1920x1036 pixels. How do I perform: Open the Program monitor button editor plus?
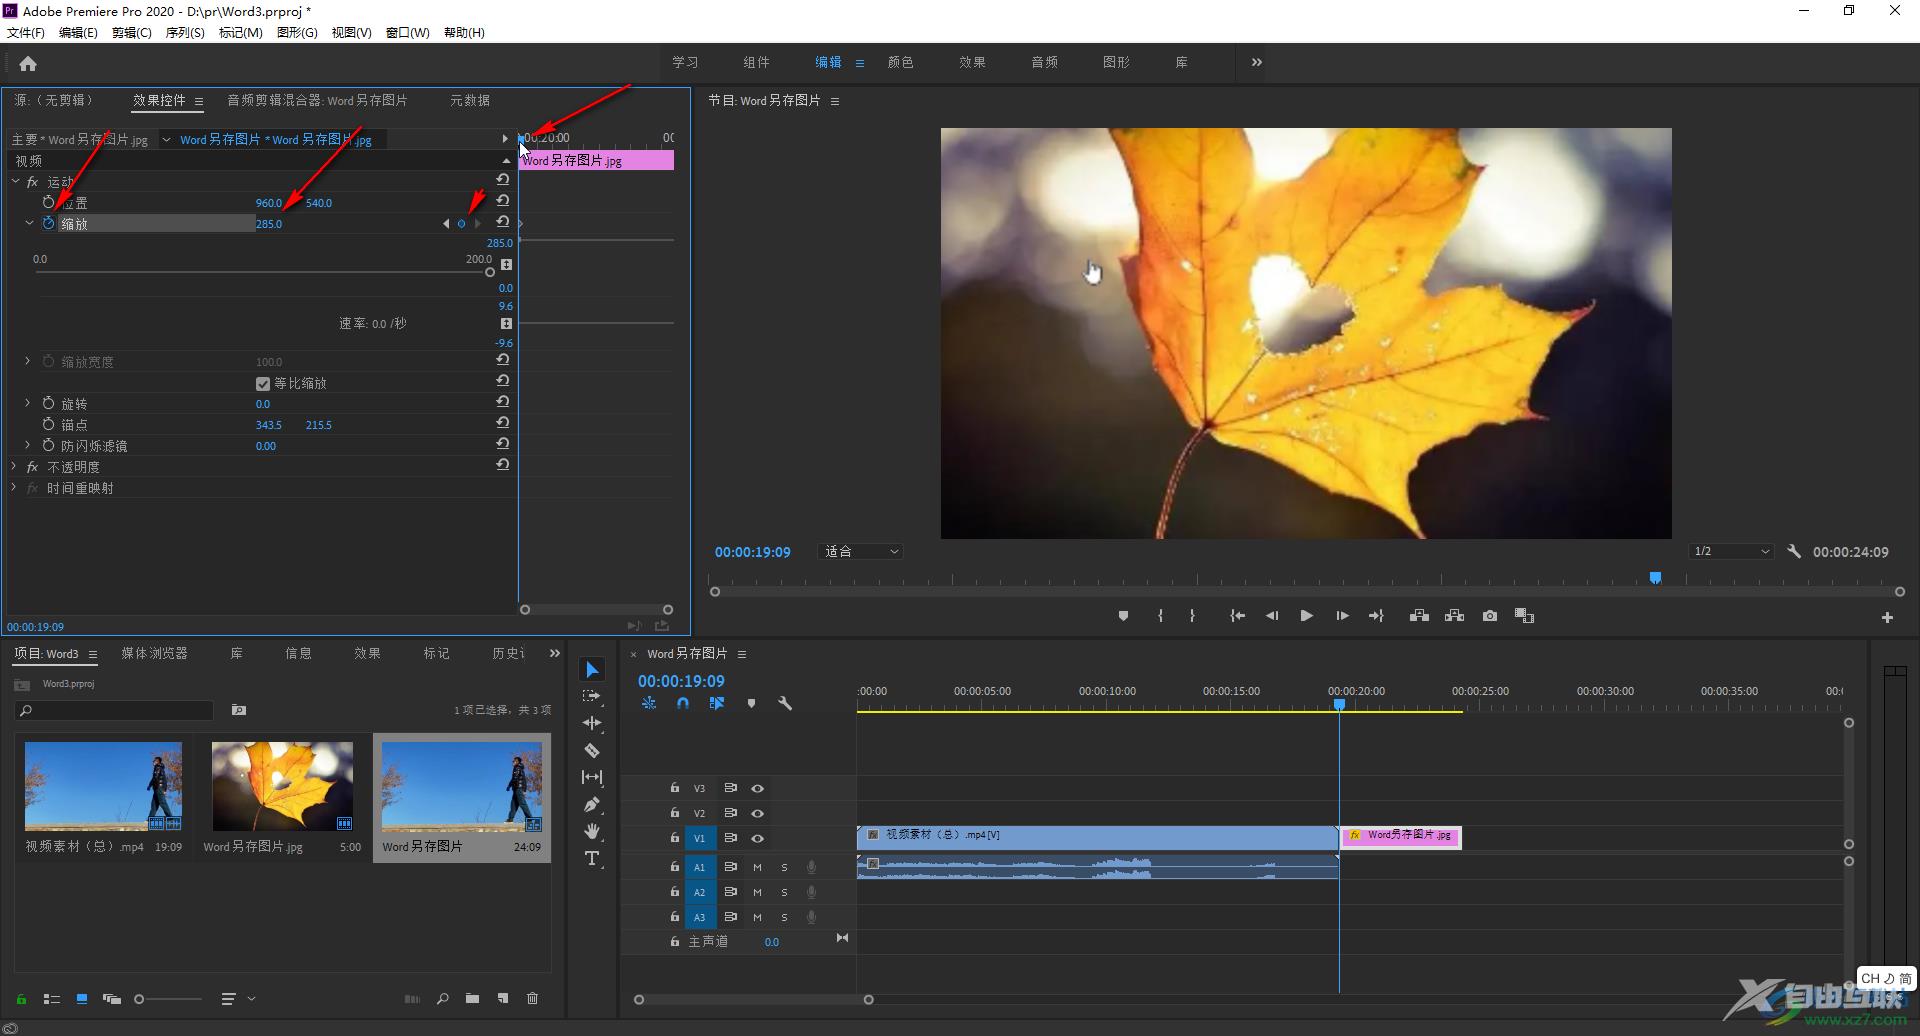(1887, 618)
